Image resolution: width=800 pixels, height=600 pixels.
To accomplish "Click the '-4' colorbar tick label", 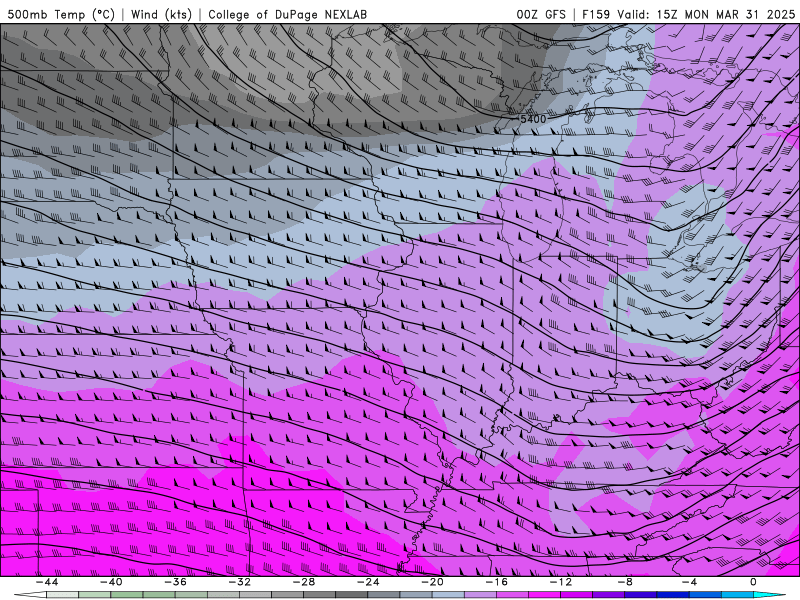I will (689, 582).
